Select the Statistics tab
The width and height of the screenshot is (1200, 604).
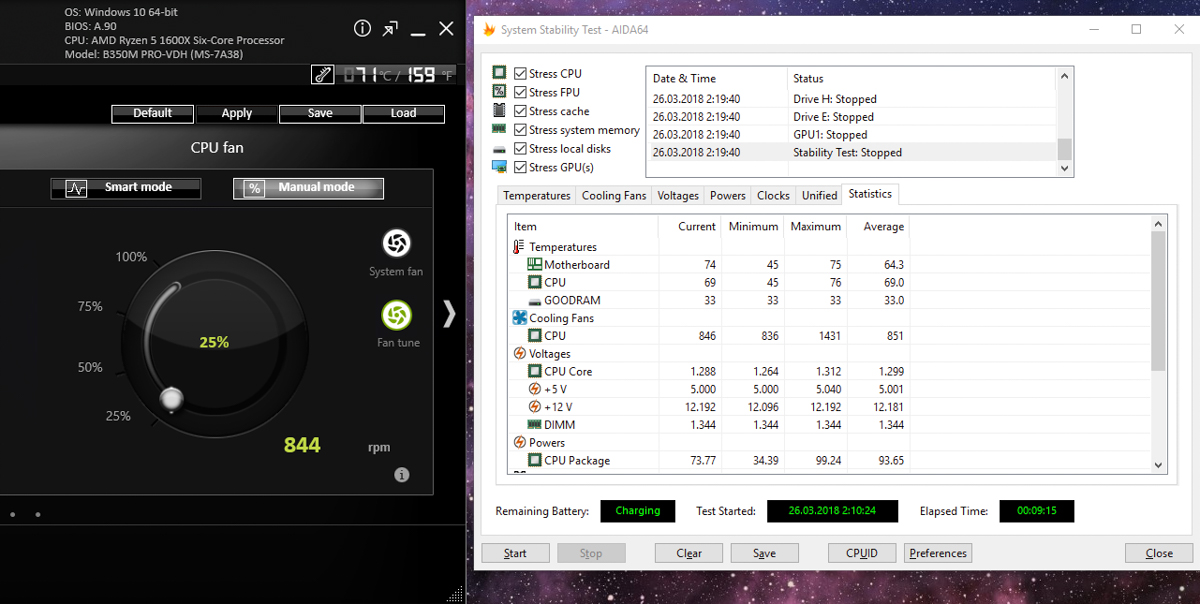870,194
